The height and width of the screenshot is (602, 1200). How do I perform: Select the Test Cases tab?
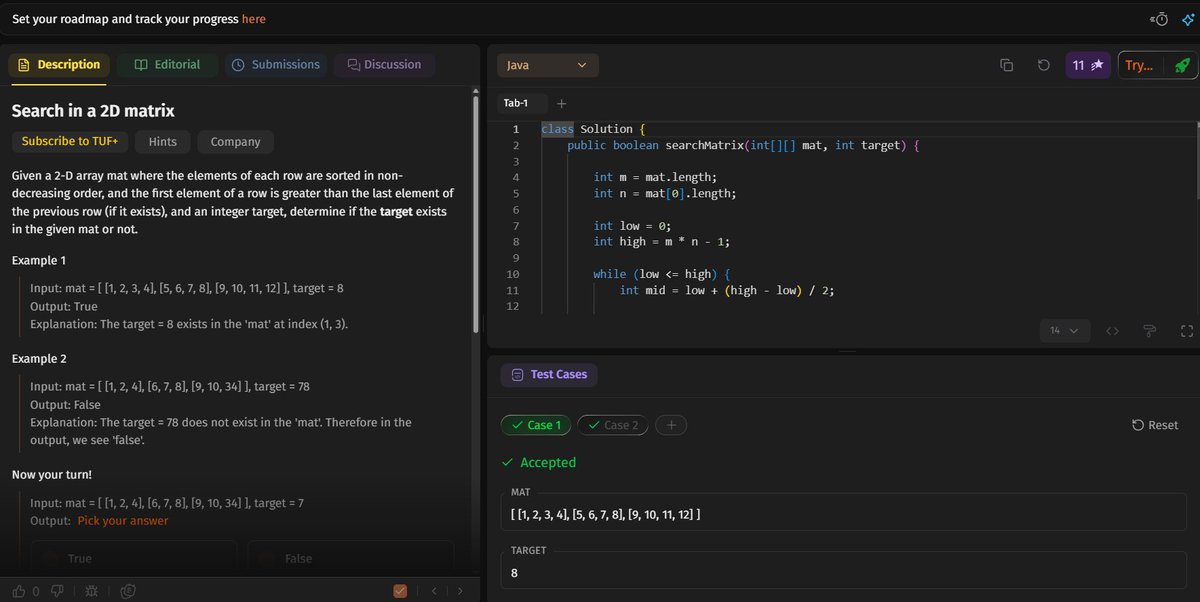tap(548, 374)
